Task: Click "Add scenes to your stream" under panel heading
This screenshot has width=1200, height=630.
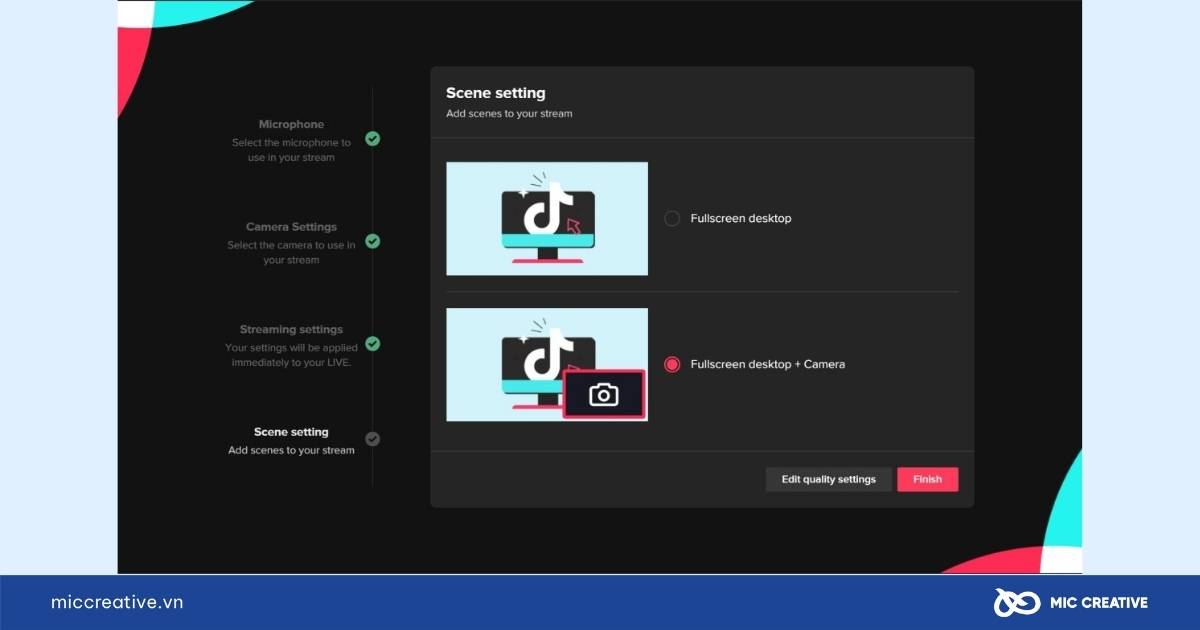Action: tap(509, 114)
